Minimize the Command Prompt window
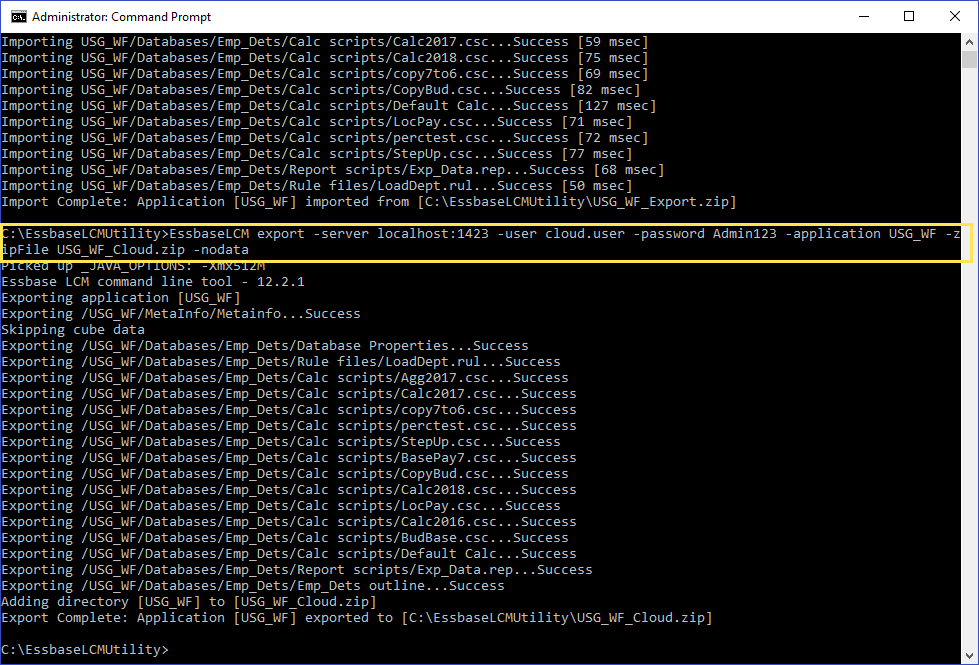 point(863,16)
